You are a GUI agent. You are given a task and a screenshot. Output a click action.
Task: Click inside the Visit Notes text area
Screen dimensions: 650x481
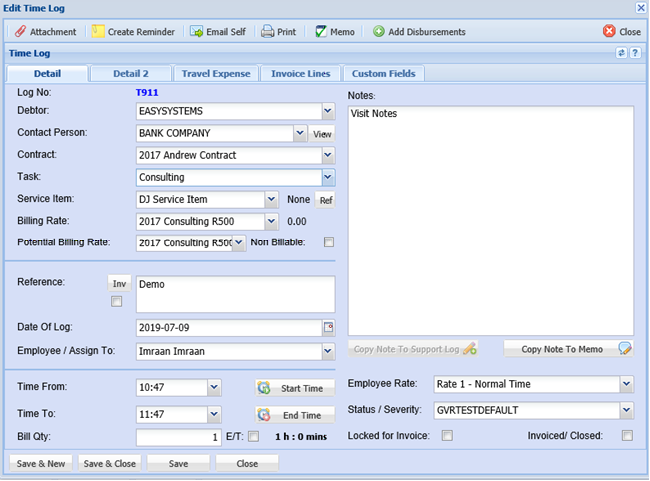pyautogui.click(x=490, y=220)
